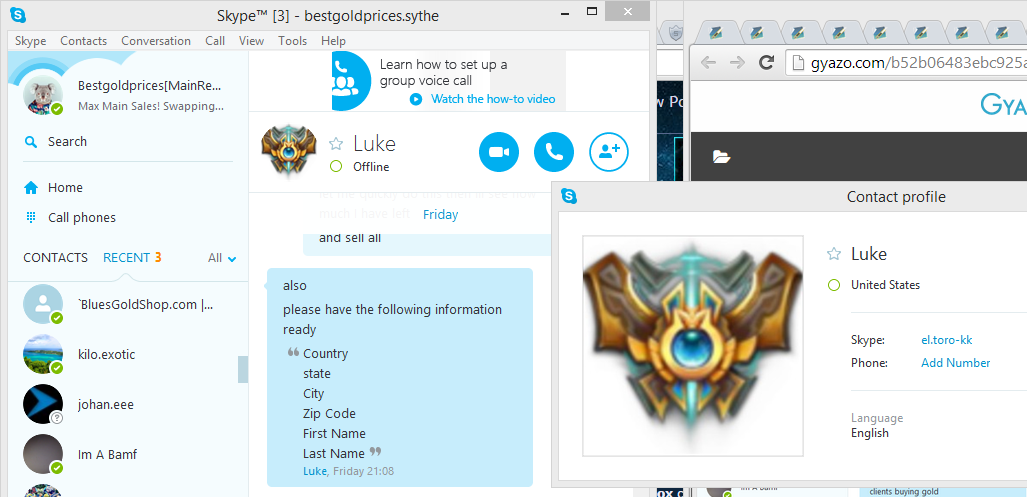Select BluesGoldShop.com contact
Screen dimensions: 1027x497
click(128, 304)
